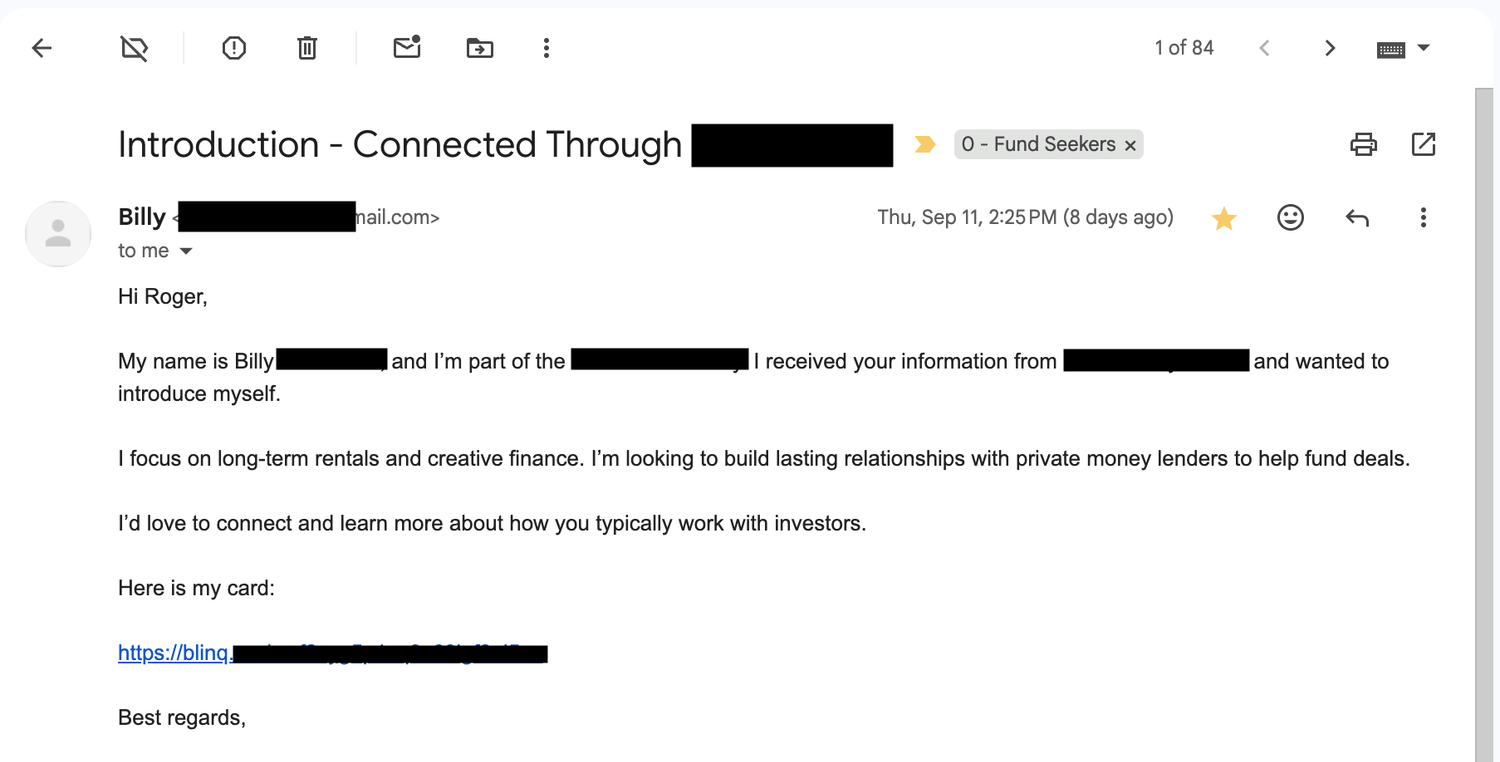The width and height of the screenshot is (1500, 762).
Task: Click the remove label icon
Action: 134,48
